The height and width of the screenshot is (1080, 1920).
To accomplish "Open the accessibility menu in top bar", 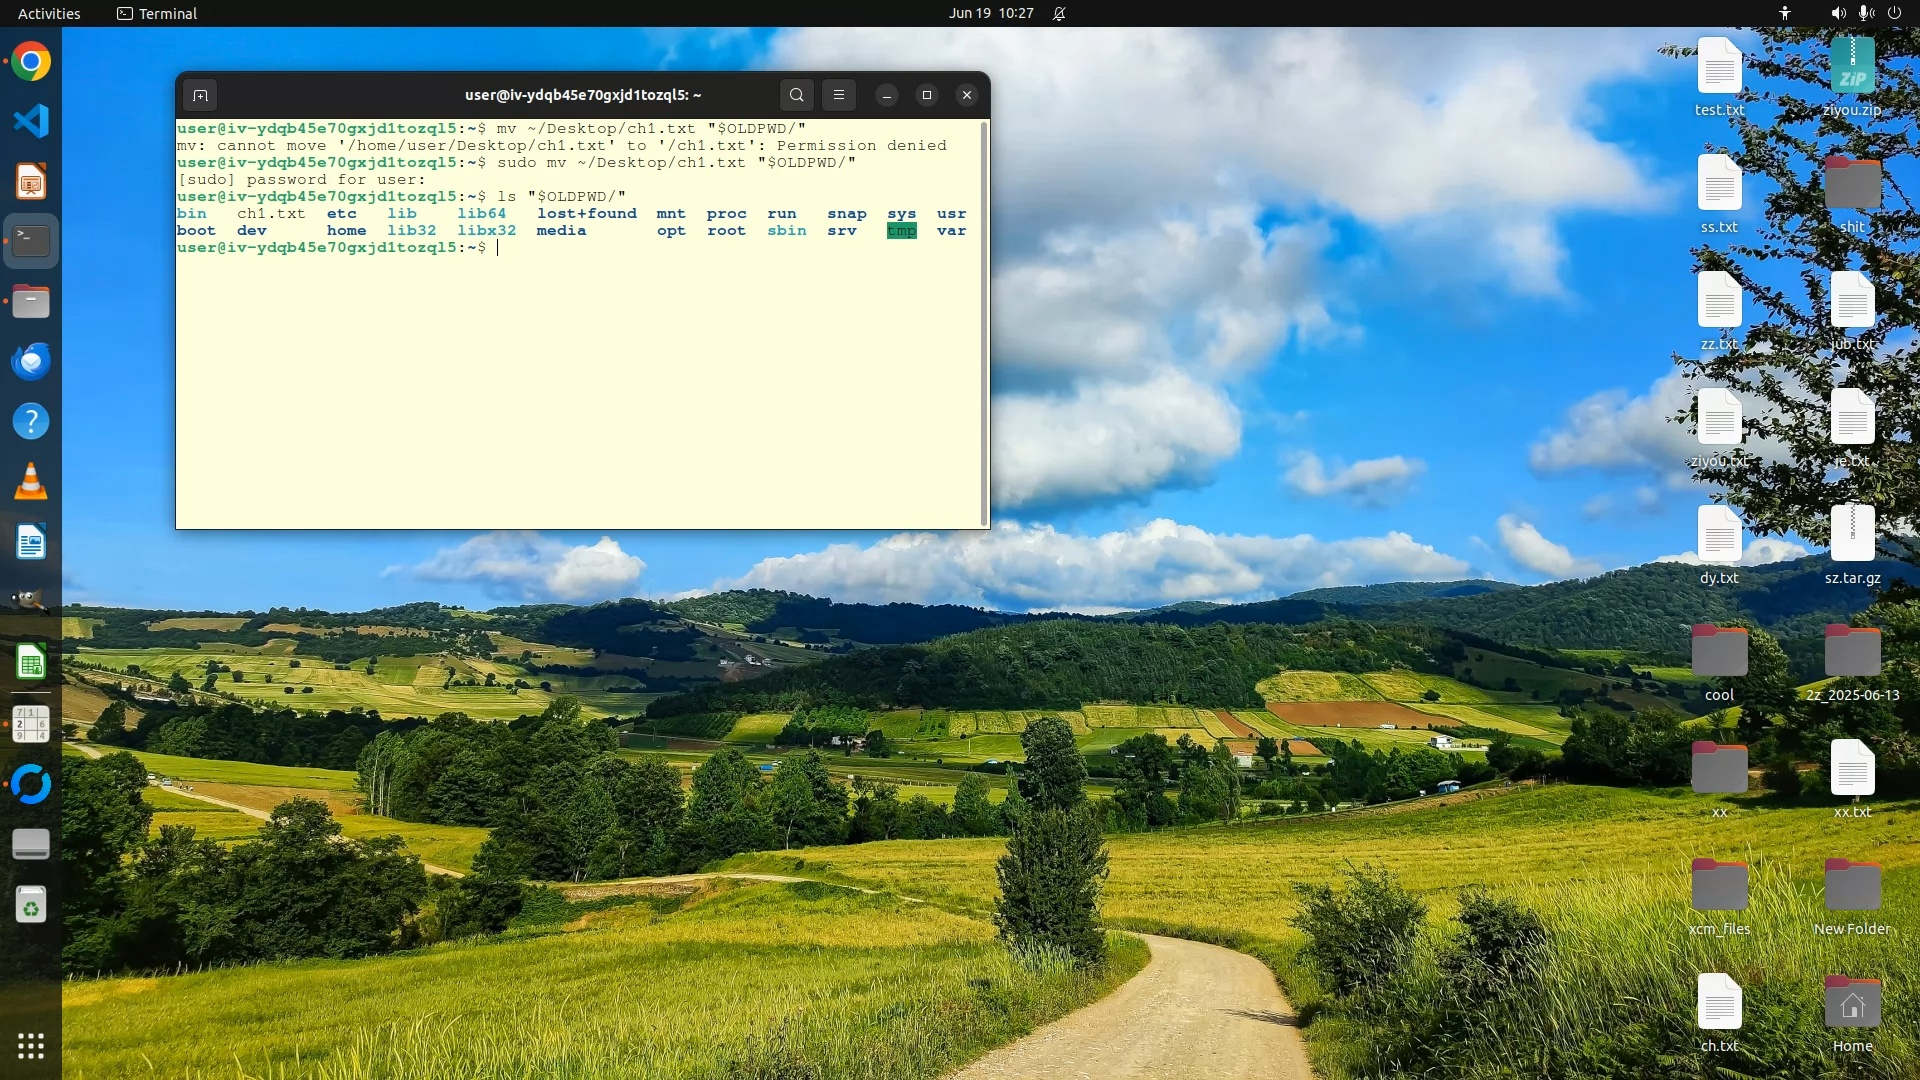I will pyautogui.click(x=1785, y=13).
